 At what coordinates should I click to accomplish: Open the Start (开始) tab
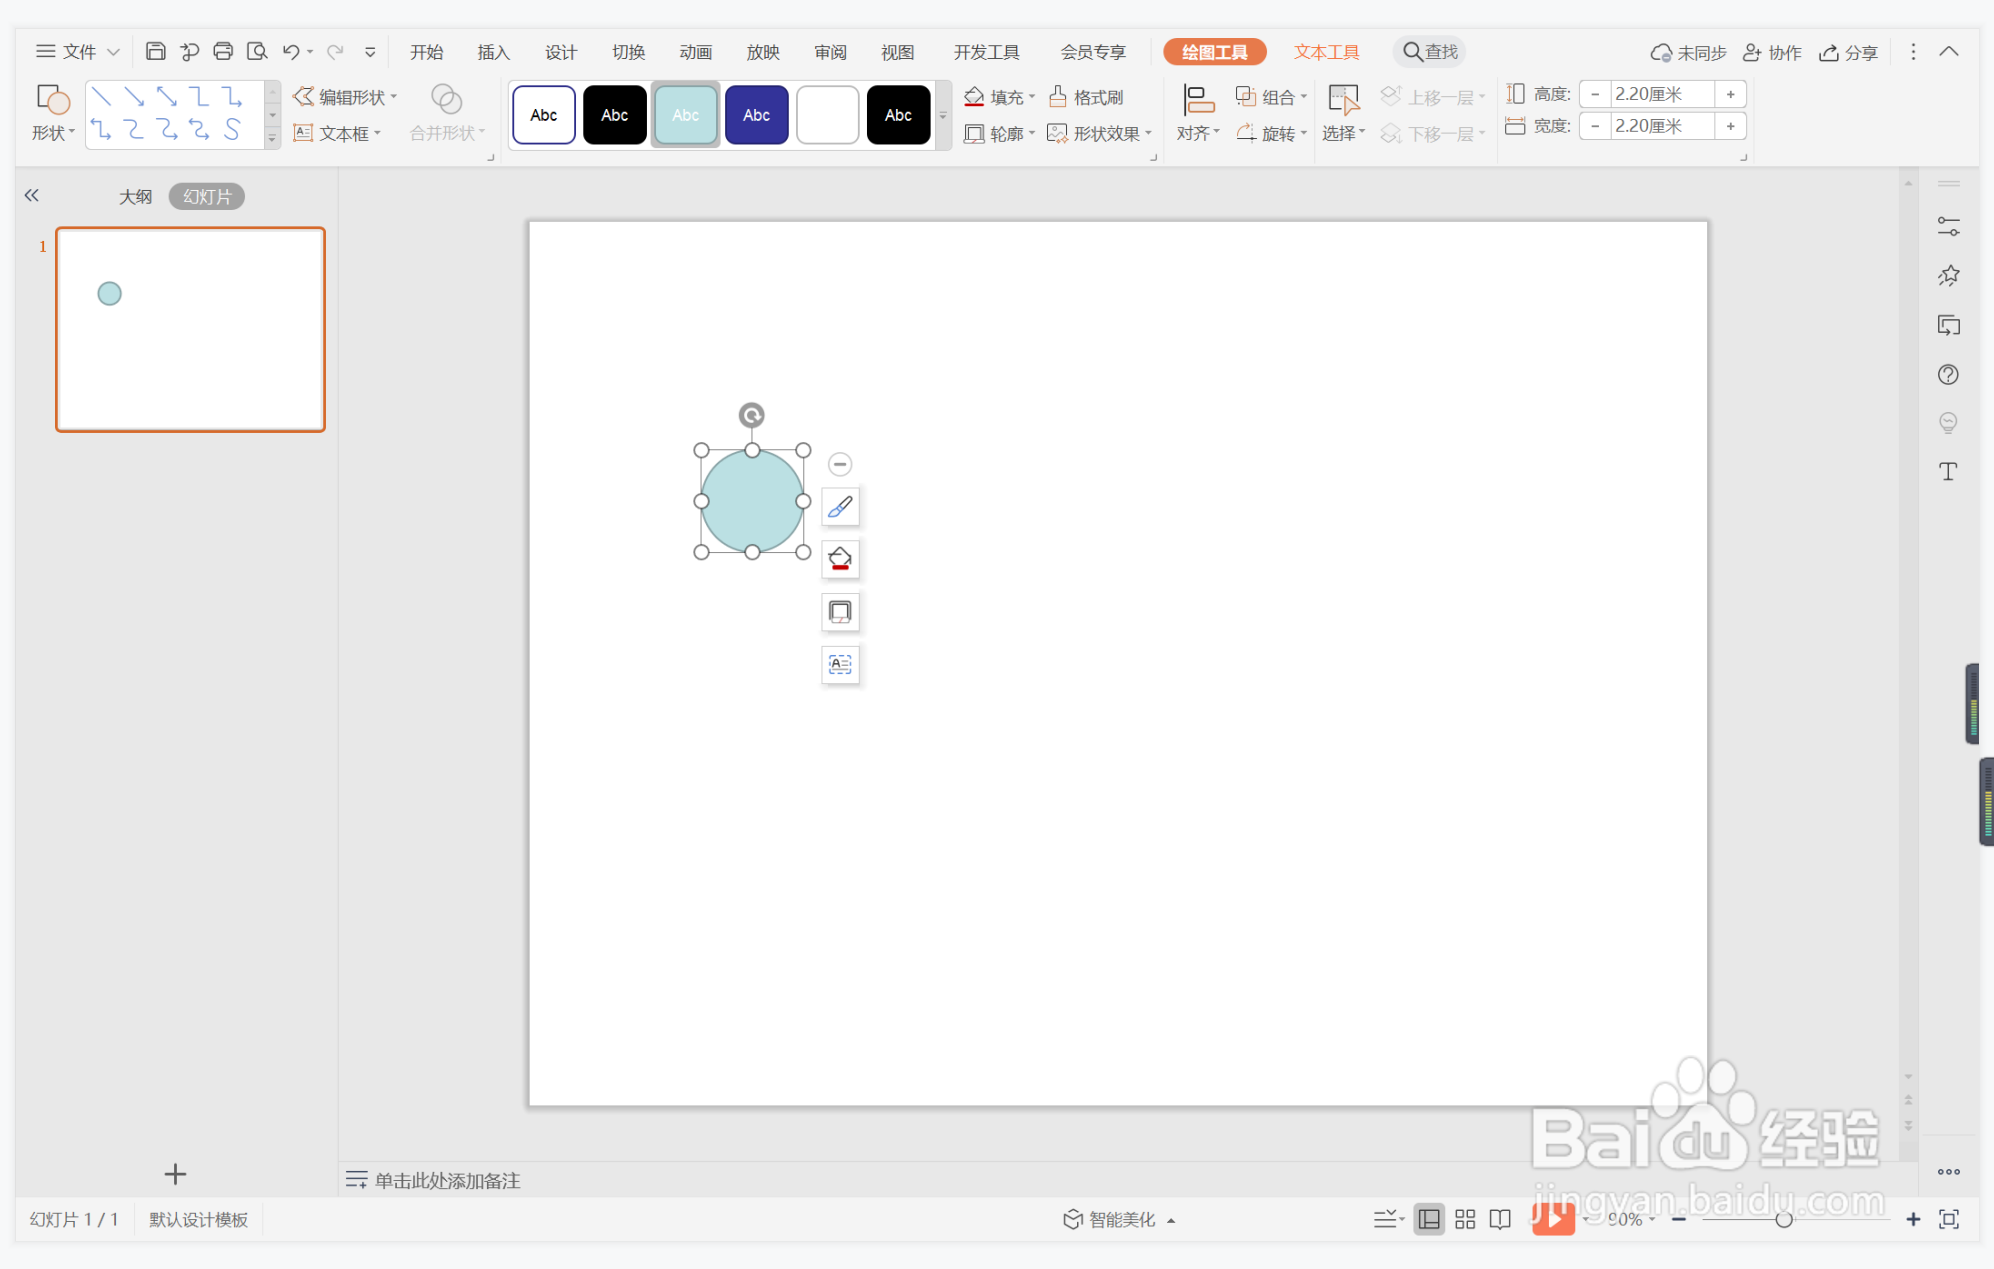(427, 52)
